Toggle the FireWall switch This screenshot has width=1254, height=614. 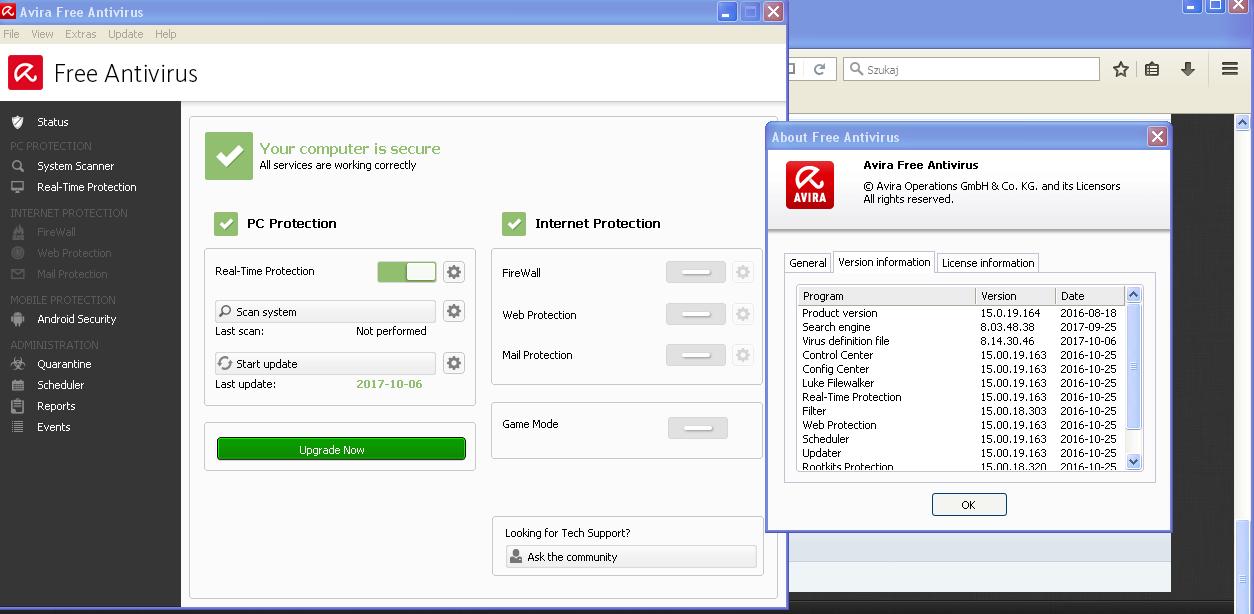click(x=696, y=272)
